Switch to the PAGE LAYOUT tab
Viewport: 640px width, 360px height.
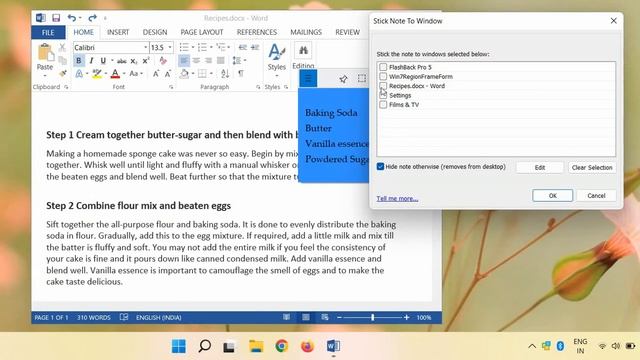[202, 32]
